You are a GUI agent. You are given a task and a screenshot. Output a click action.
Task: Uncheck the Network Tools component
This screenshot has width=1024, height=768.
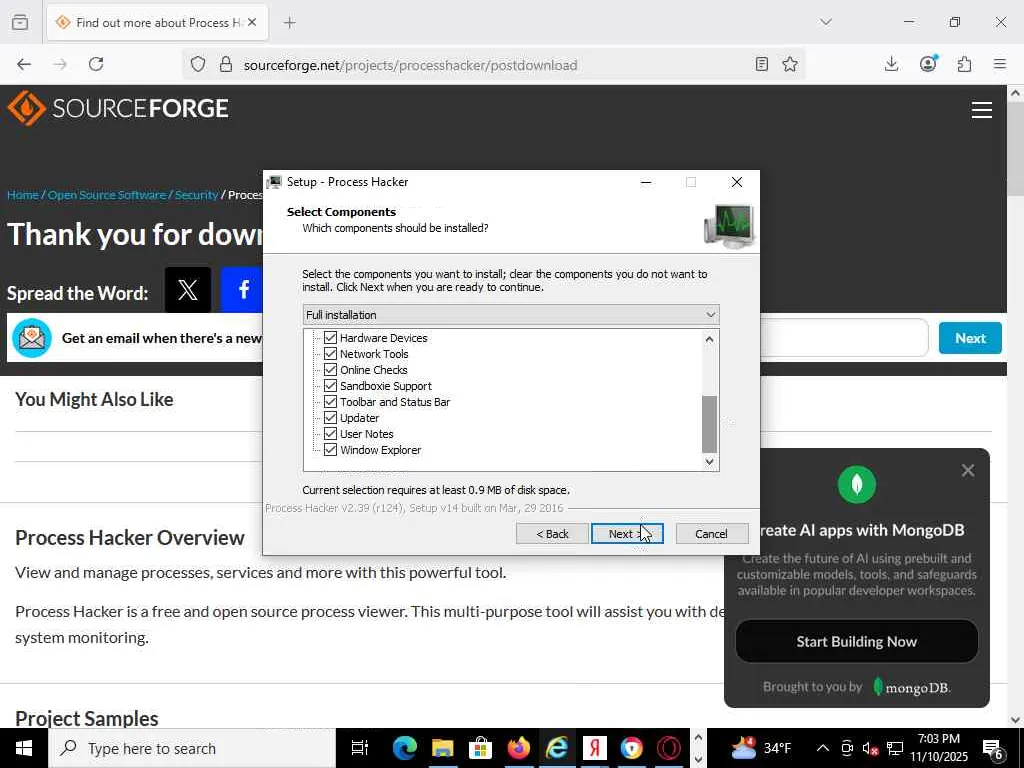point(330,354)
